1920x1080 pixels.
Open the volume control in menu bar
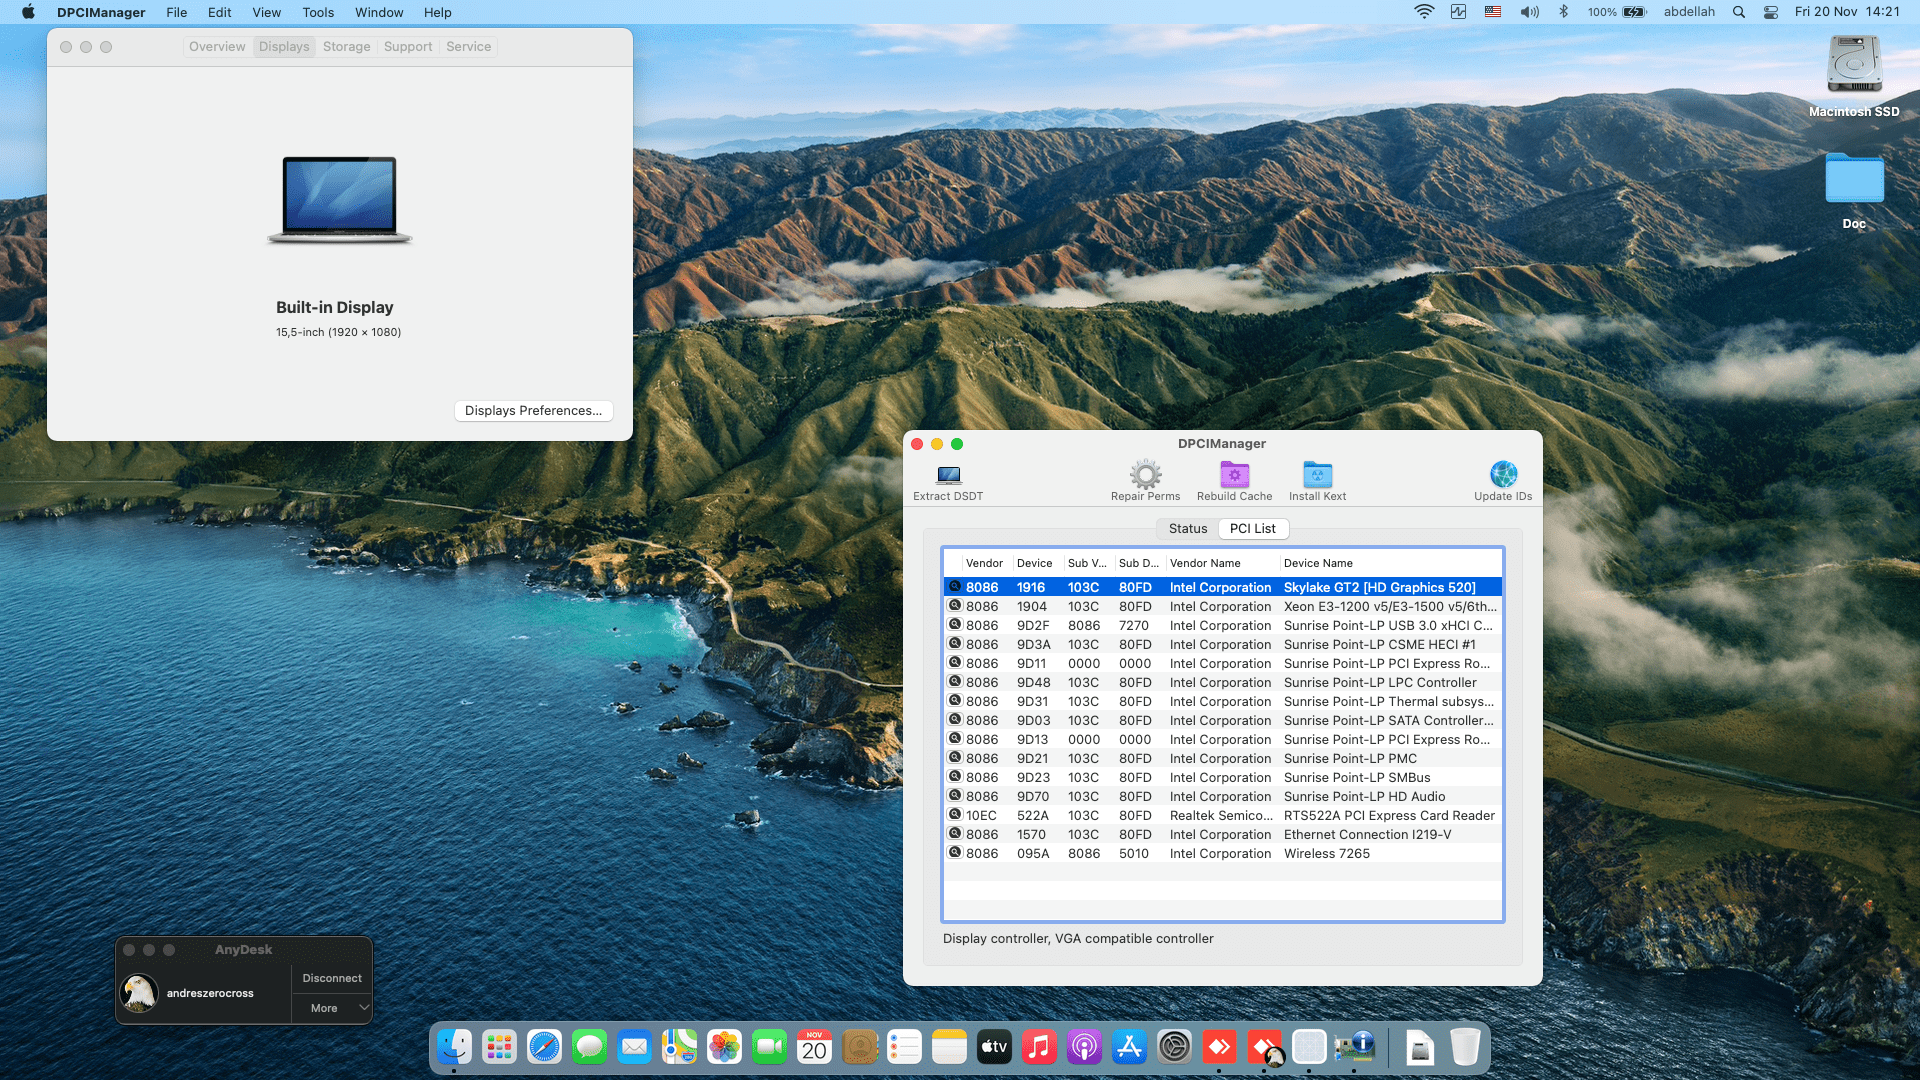[x=1529, y=12]
